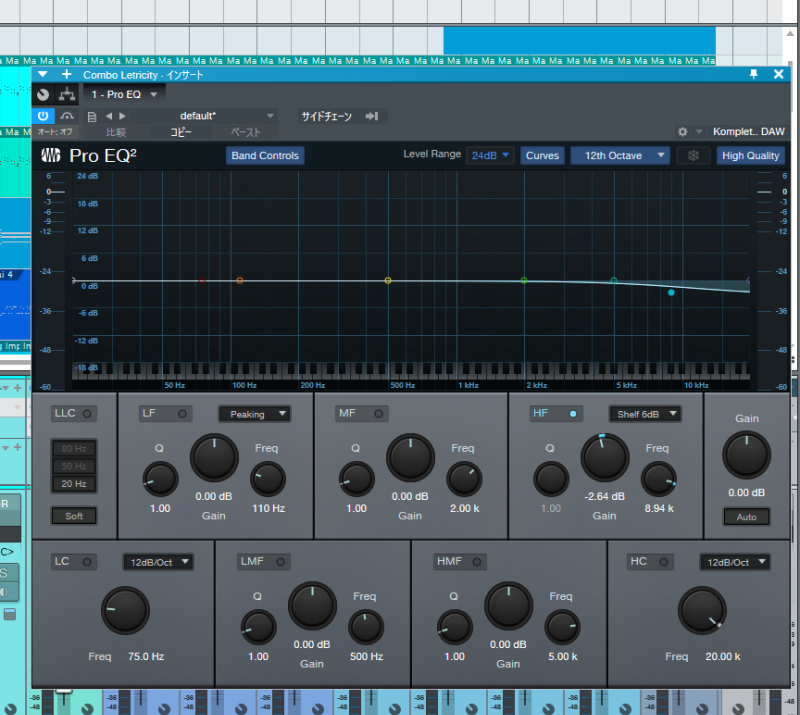Screen dimensions: 800x715
Task: Enable the サイドチェーン sidechain button
Action: [327, 116]
